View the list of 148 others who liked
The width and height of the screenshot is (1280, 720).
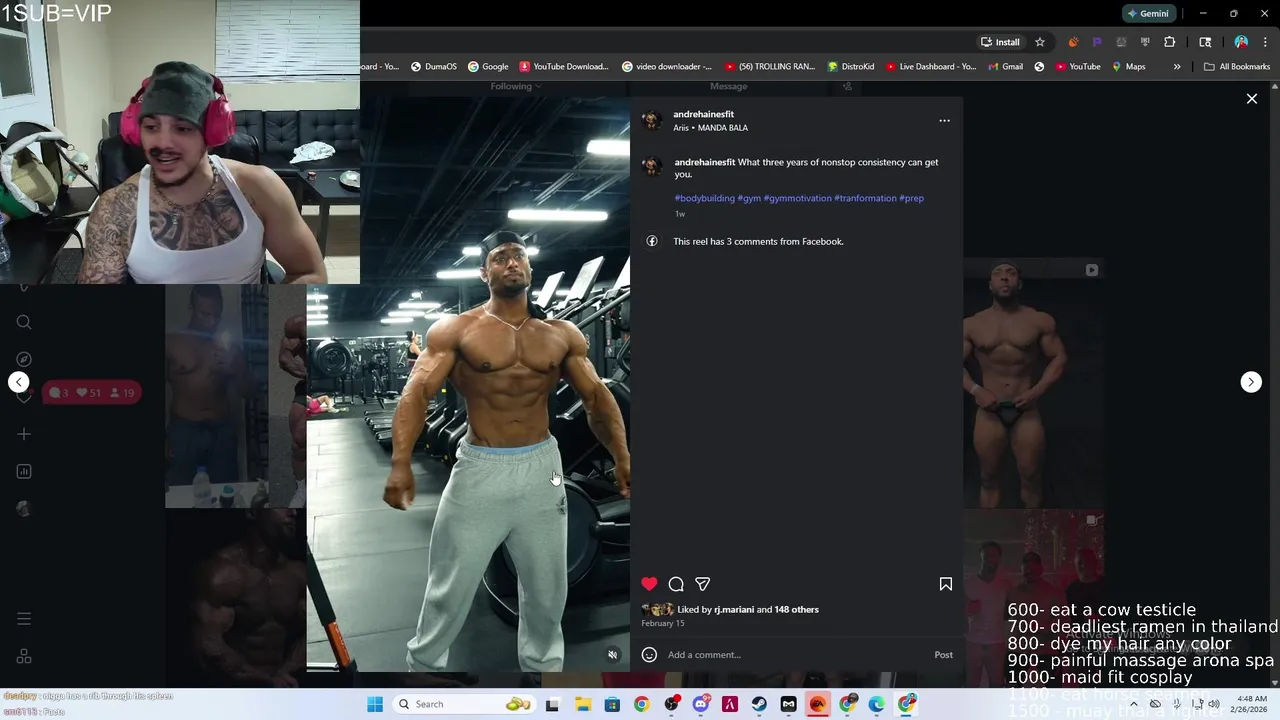click(x=796, y=609)
